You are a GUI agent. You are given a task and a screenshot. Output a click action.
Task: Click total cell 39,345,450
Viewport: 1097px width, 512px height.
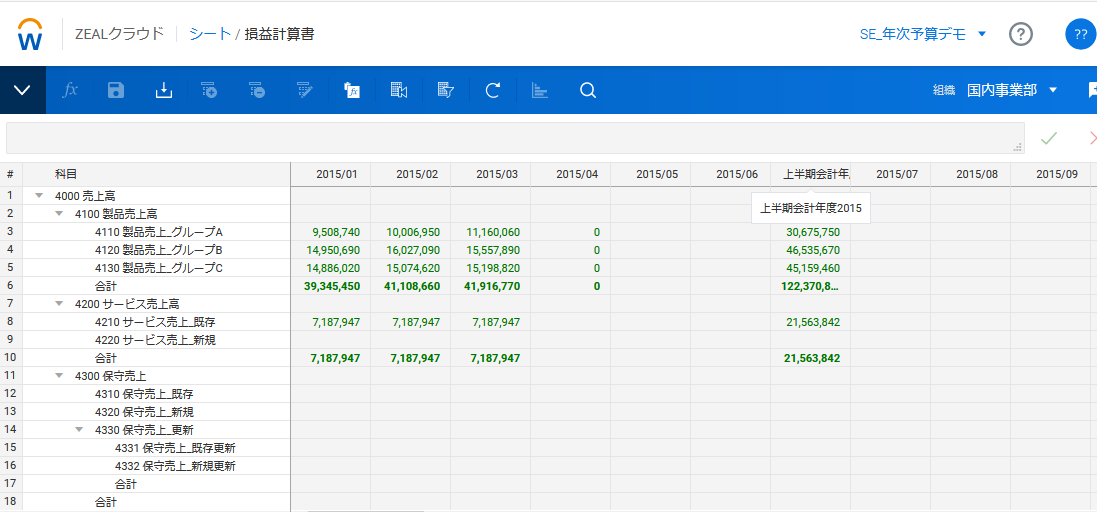tap(332, 285)
